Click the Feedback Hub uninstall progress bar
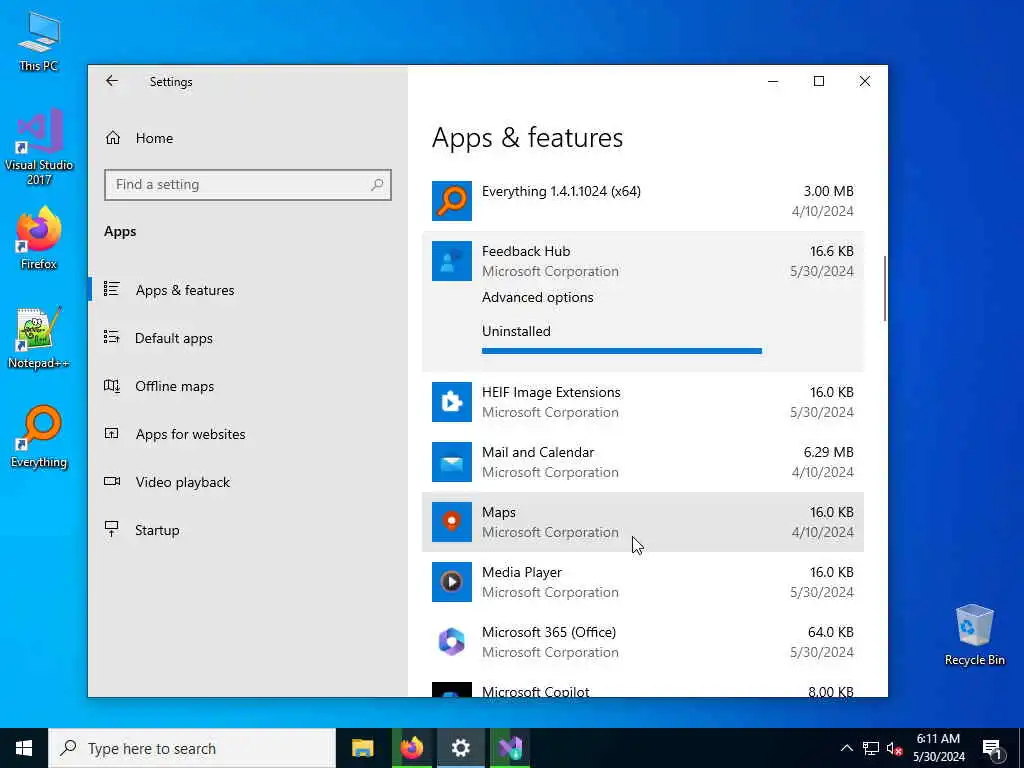1024x768 pixels. click(x=622, y=351)
